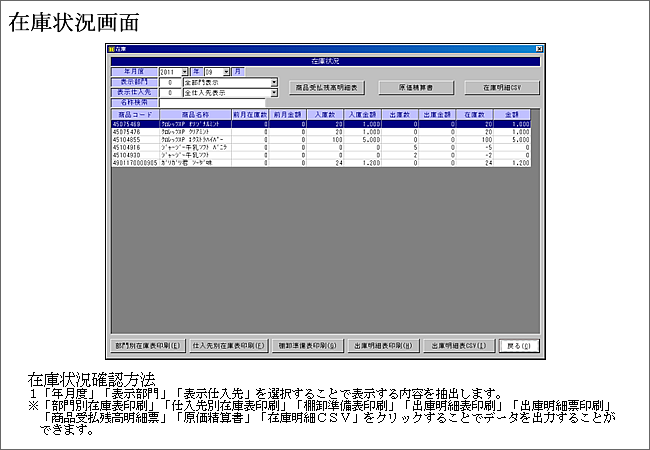This screenshot has width=650, height=450.
Task: Click the 在庫数 column header
Action: [x=475, y=115]
